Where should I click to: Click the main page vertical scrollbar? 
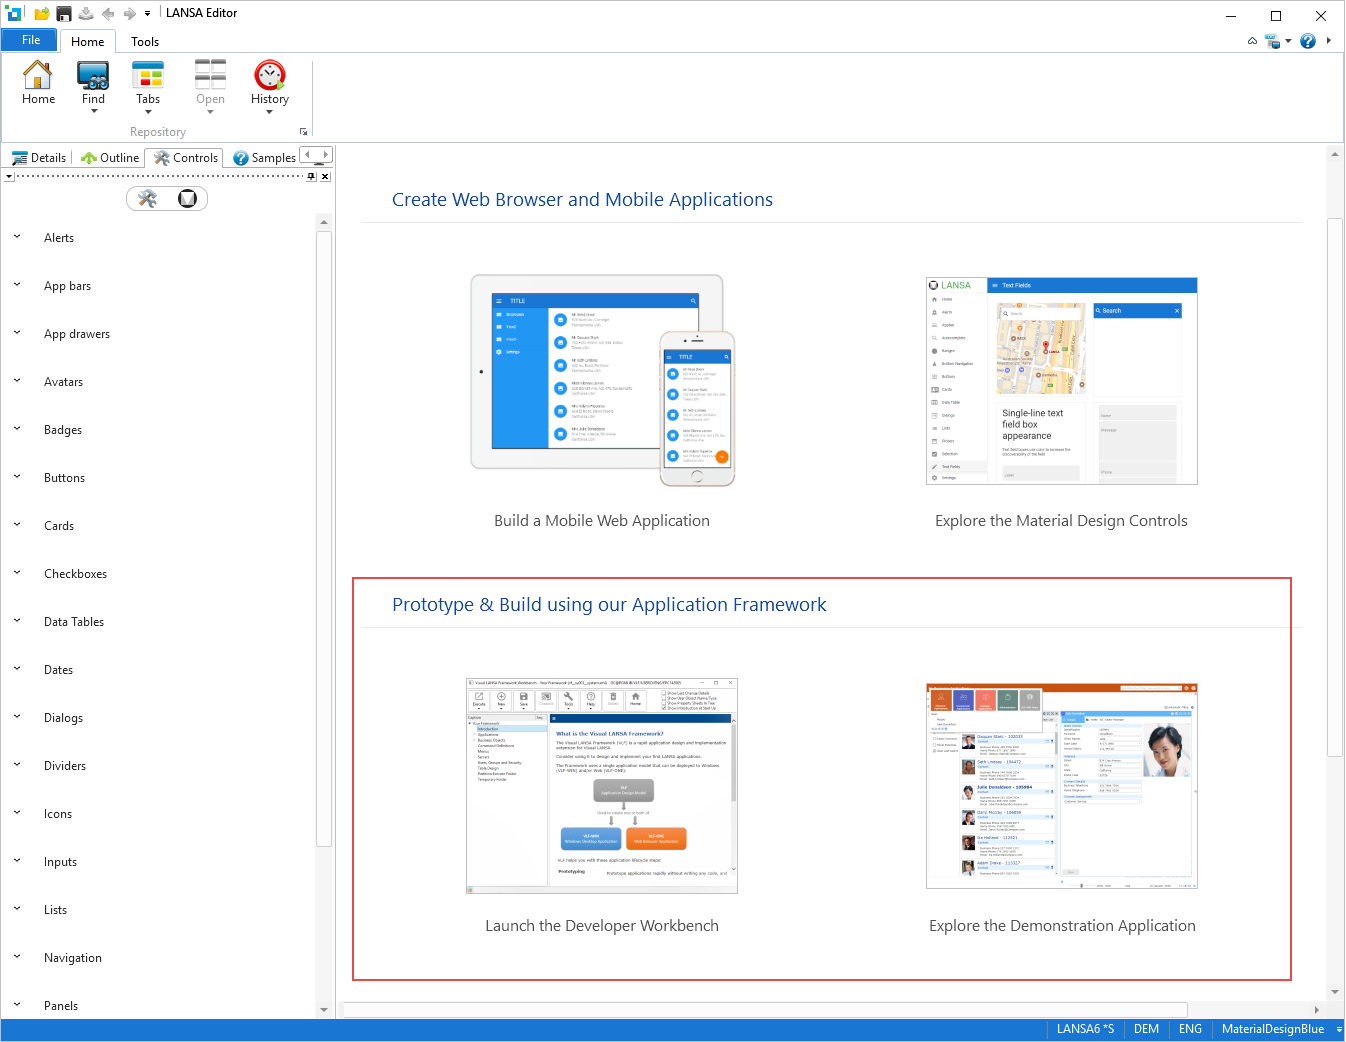pos(1335,485)
